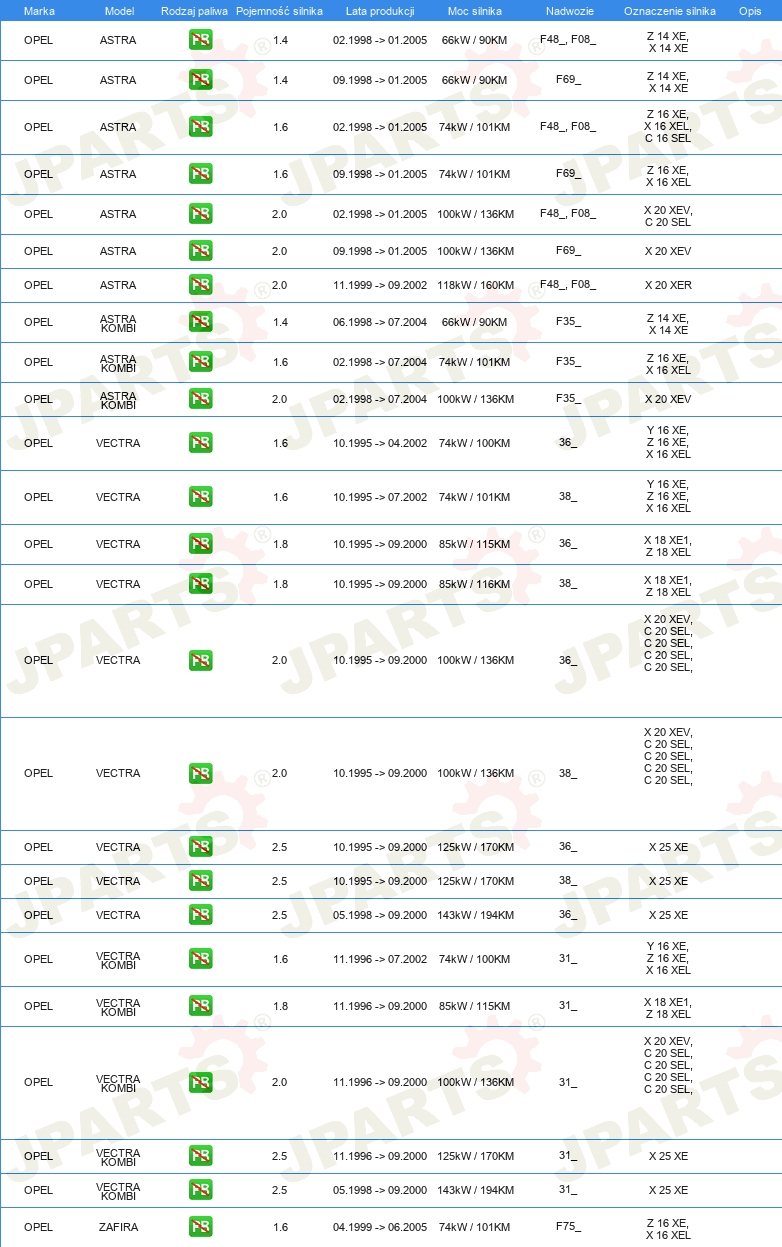The height and width of the screenshot is (1247, 782).
Task: Click the 11.1996 -> 07.2002 production dates
Action: 380,959
